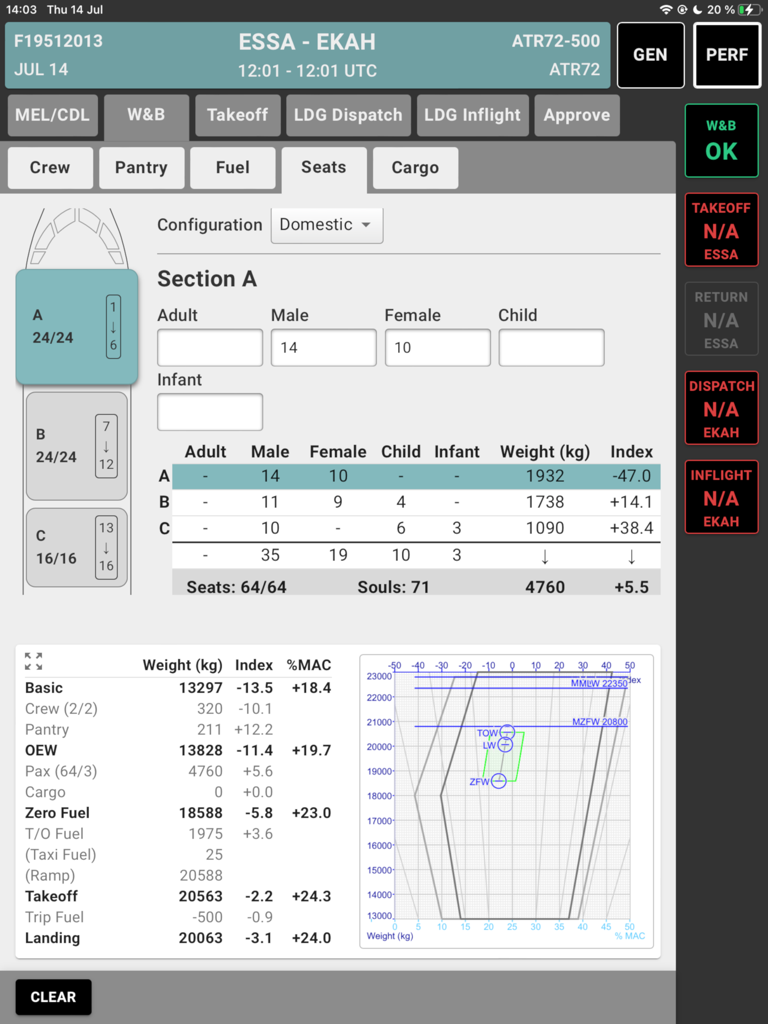Tap the battery indicator in status bar
This screenshot has width=768, height=1024.
(x=747, y=9)
